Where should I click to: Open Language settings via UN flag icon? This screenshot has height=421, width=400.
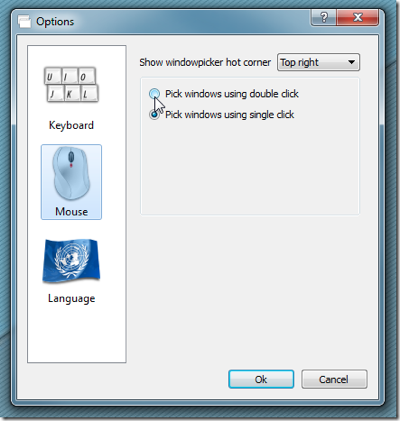pos(71,260)
